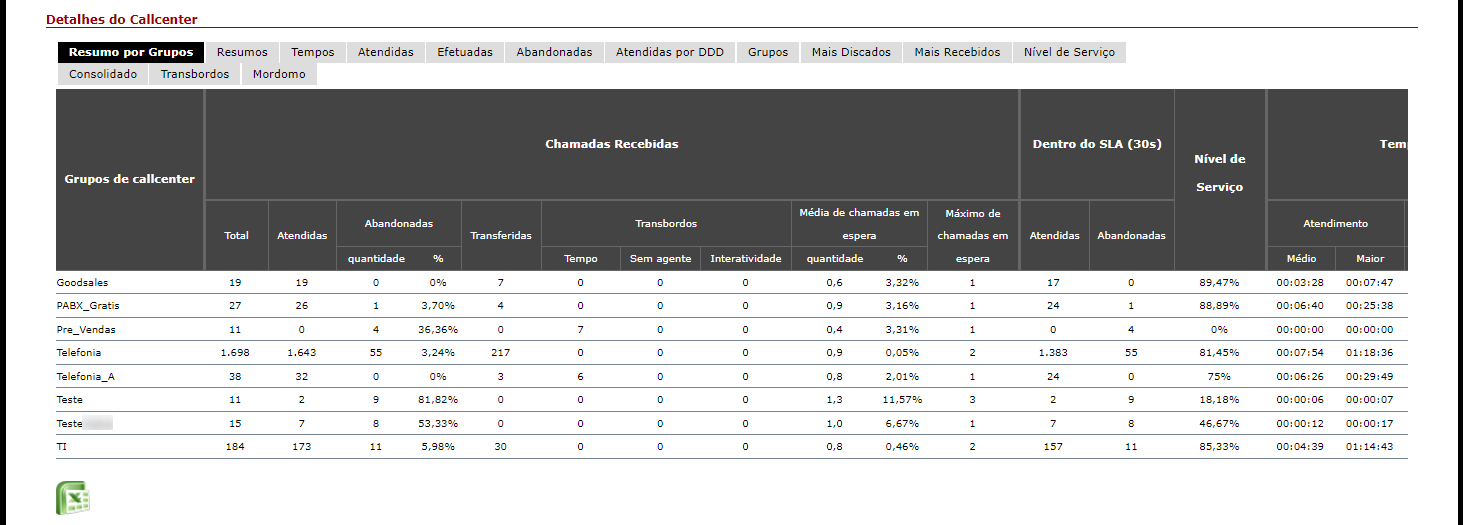Viewport: 1463px width, 525px height.
Task: Click the 11,57% waiting percentage
Action: click(902, 399)
